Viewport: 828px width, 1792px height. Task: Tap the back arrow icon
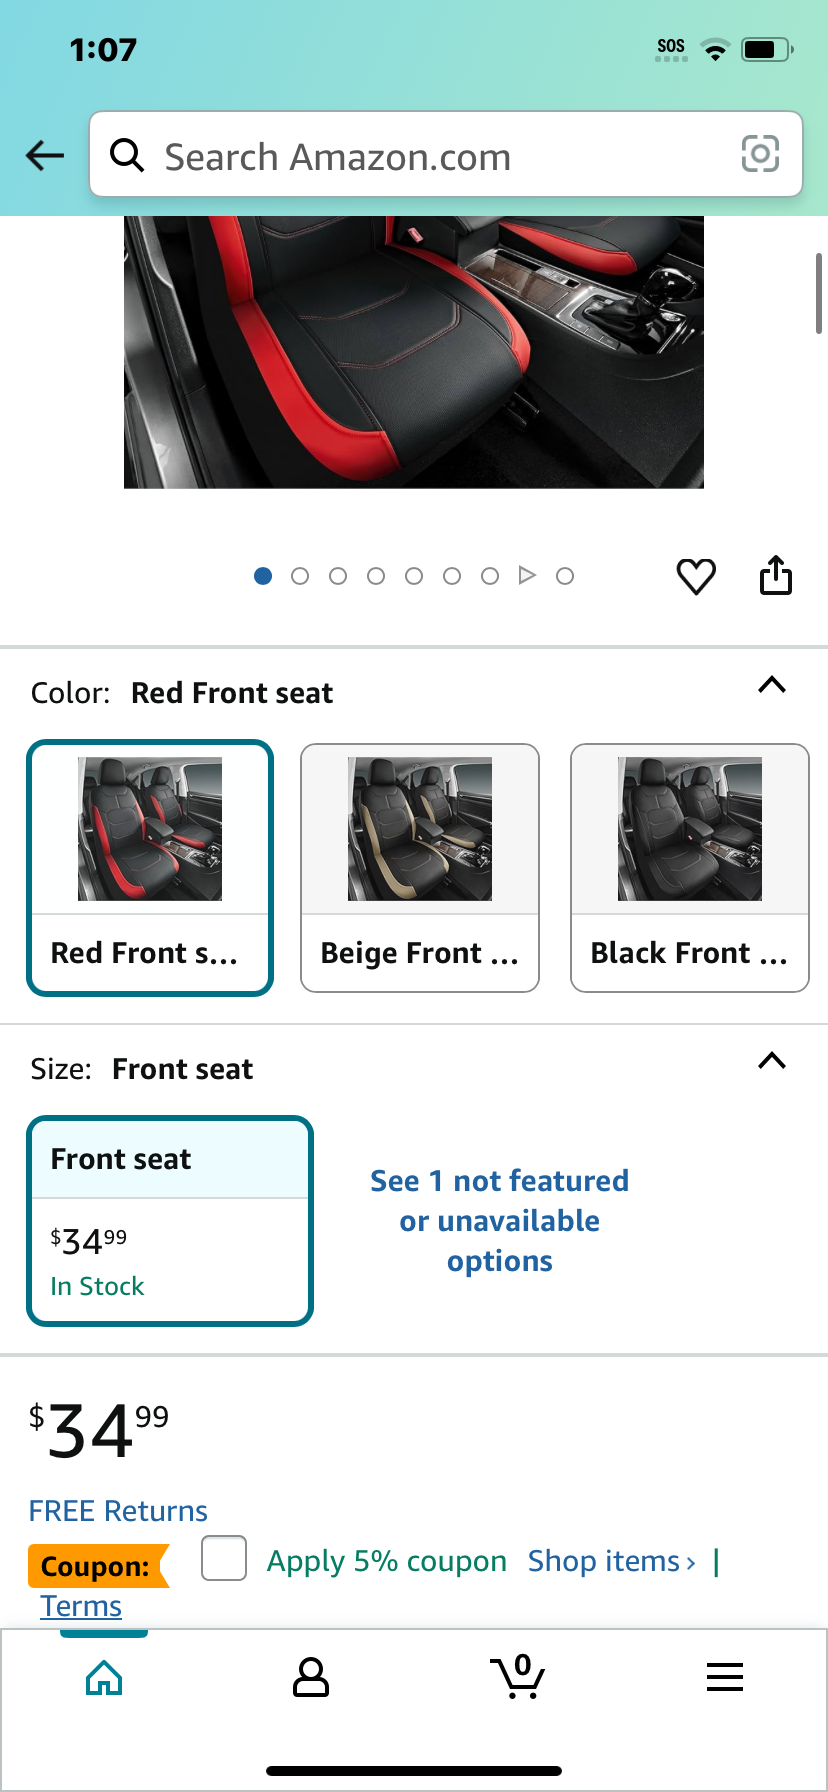(45, 155)
